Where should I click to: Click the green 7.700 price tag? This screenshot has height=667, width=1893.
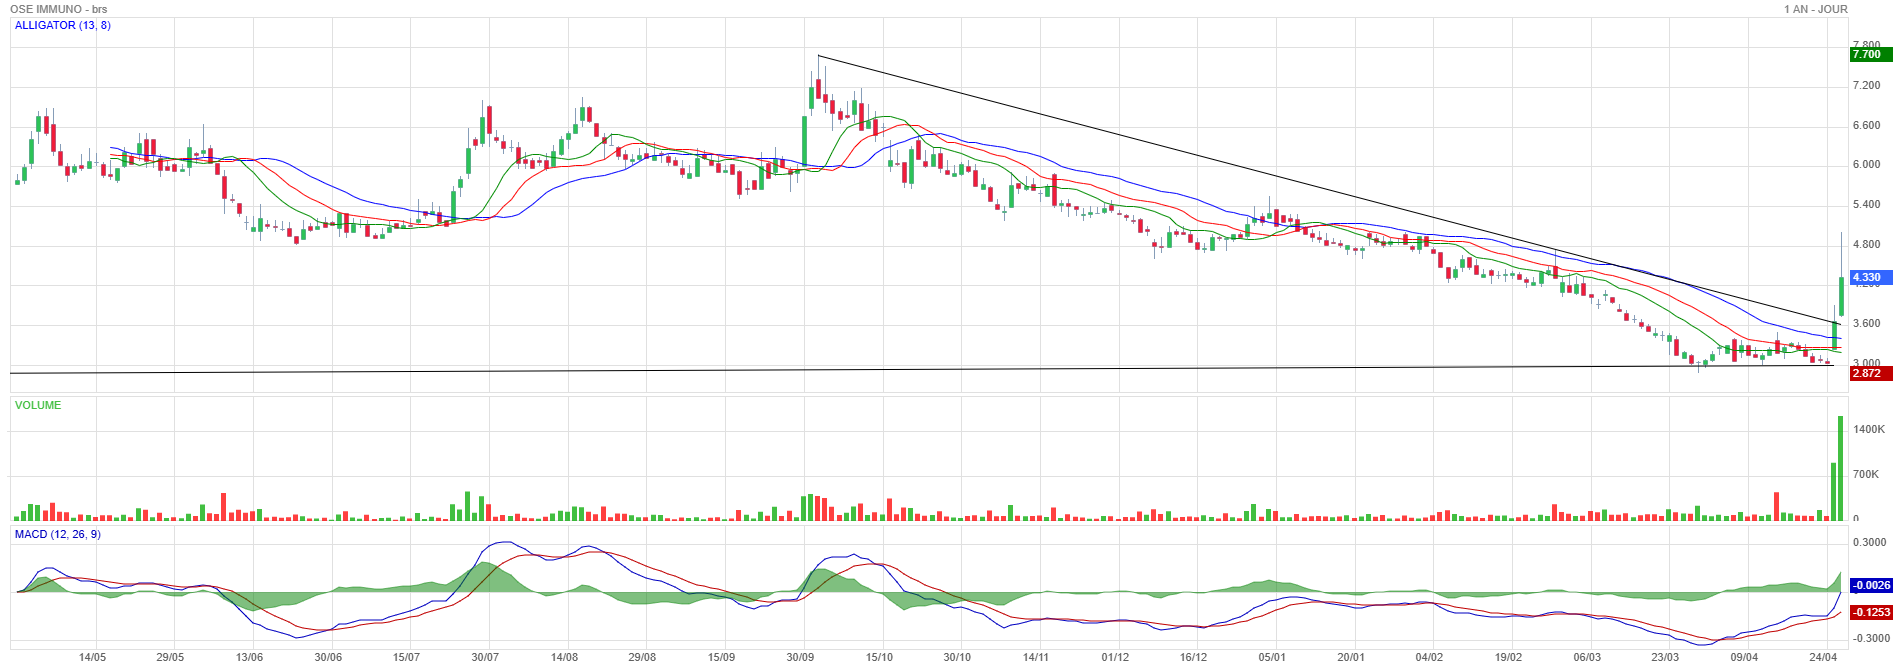click(1869, 55)
